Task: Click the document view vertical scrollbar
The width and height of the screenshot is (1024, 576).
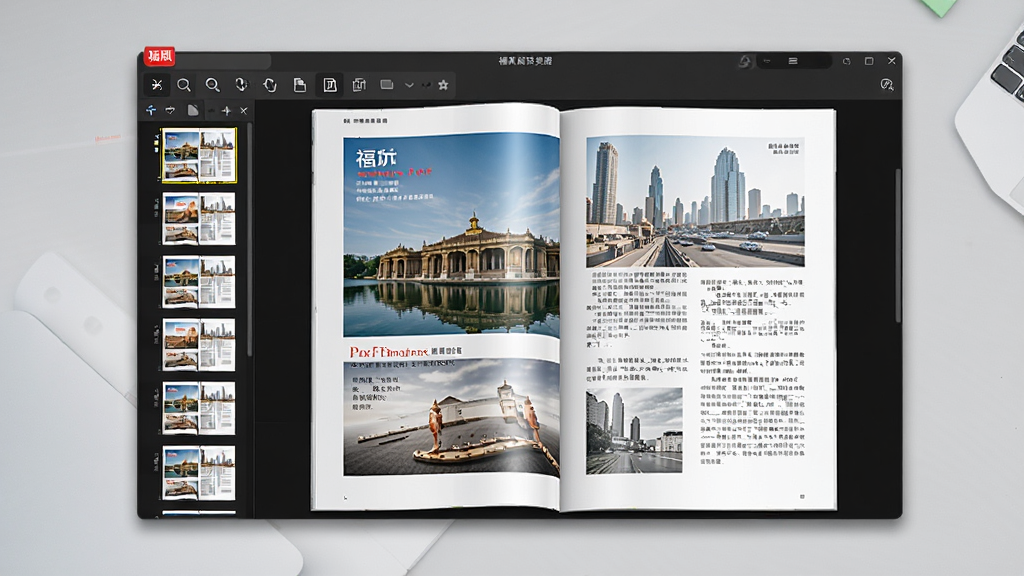Action: point(898,245)
